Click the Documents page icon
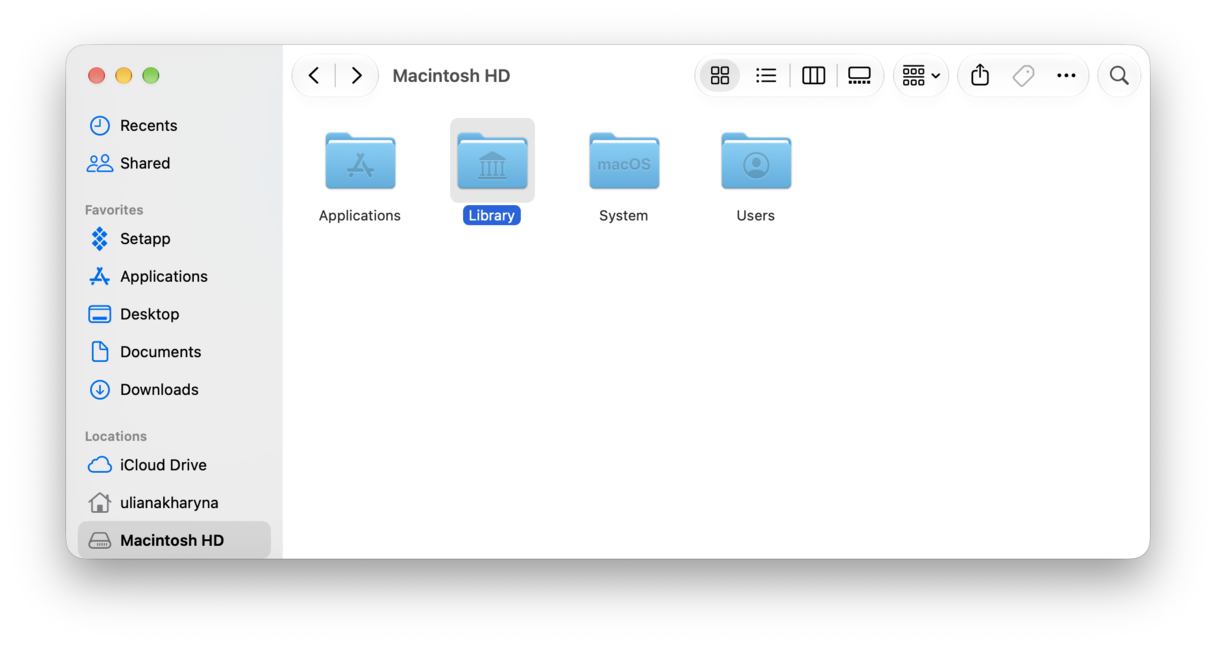The image size is (1216, 646). pos(100,352)
